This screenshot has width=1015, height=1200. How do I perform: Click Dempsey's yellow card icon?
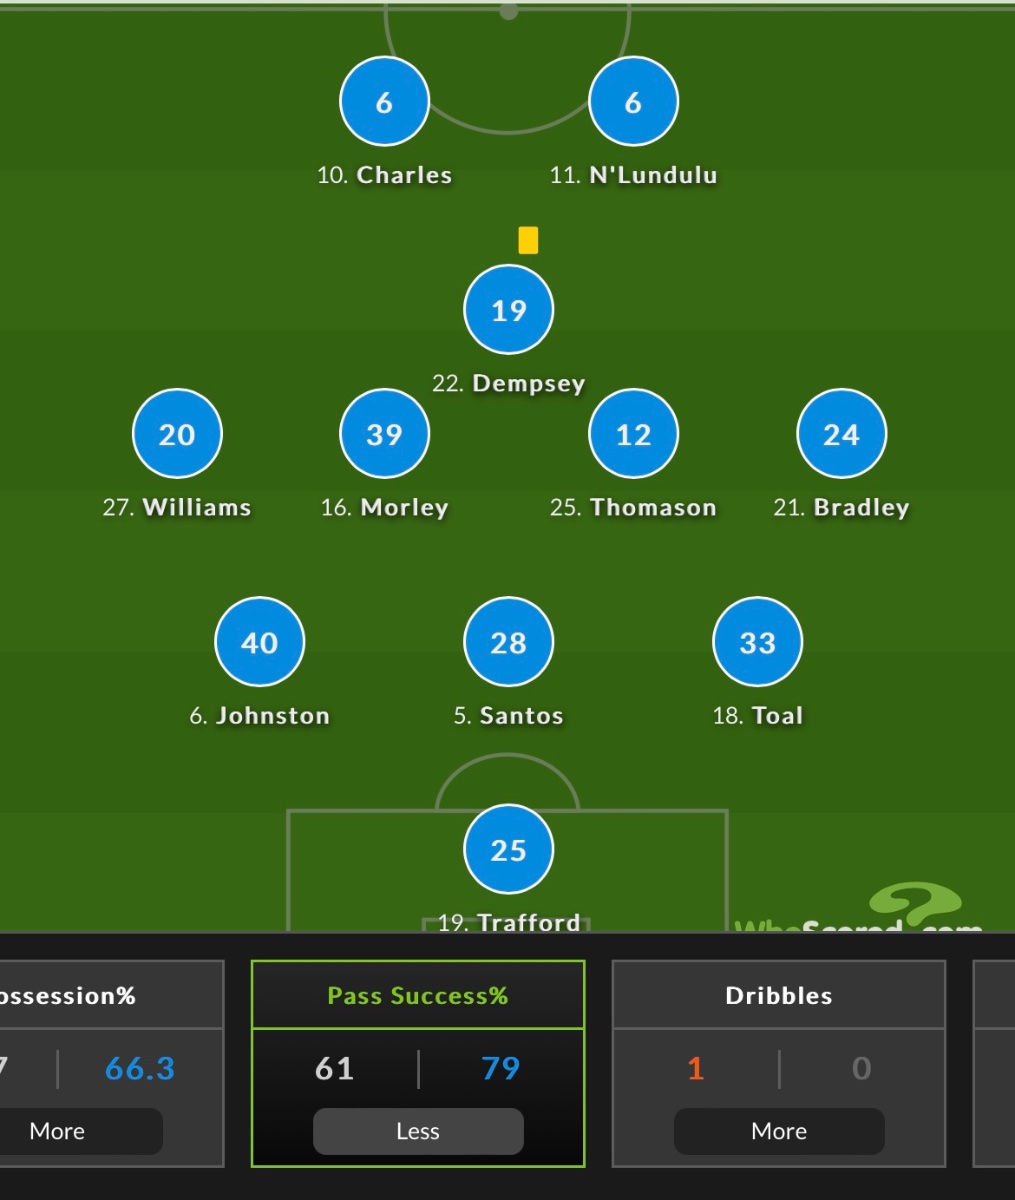528,240
